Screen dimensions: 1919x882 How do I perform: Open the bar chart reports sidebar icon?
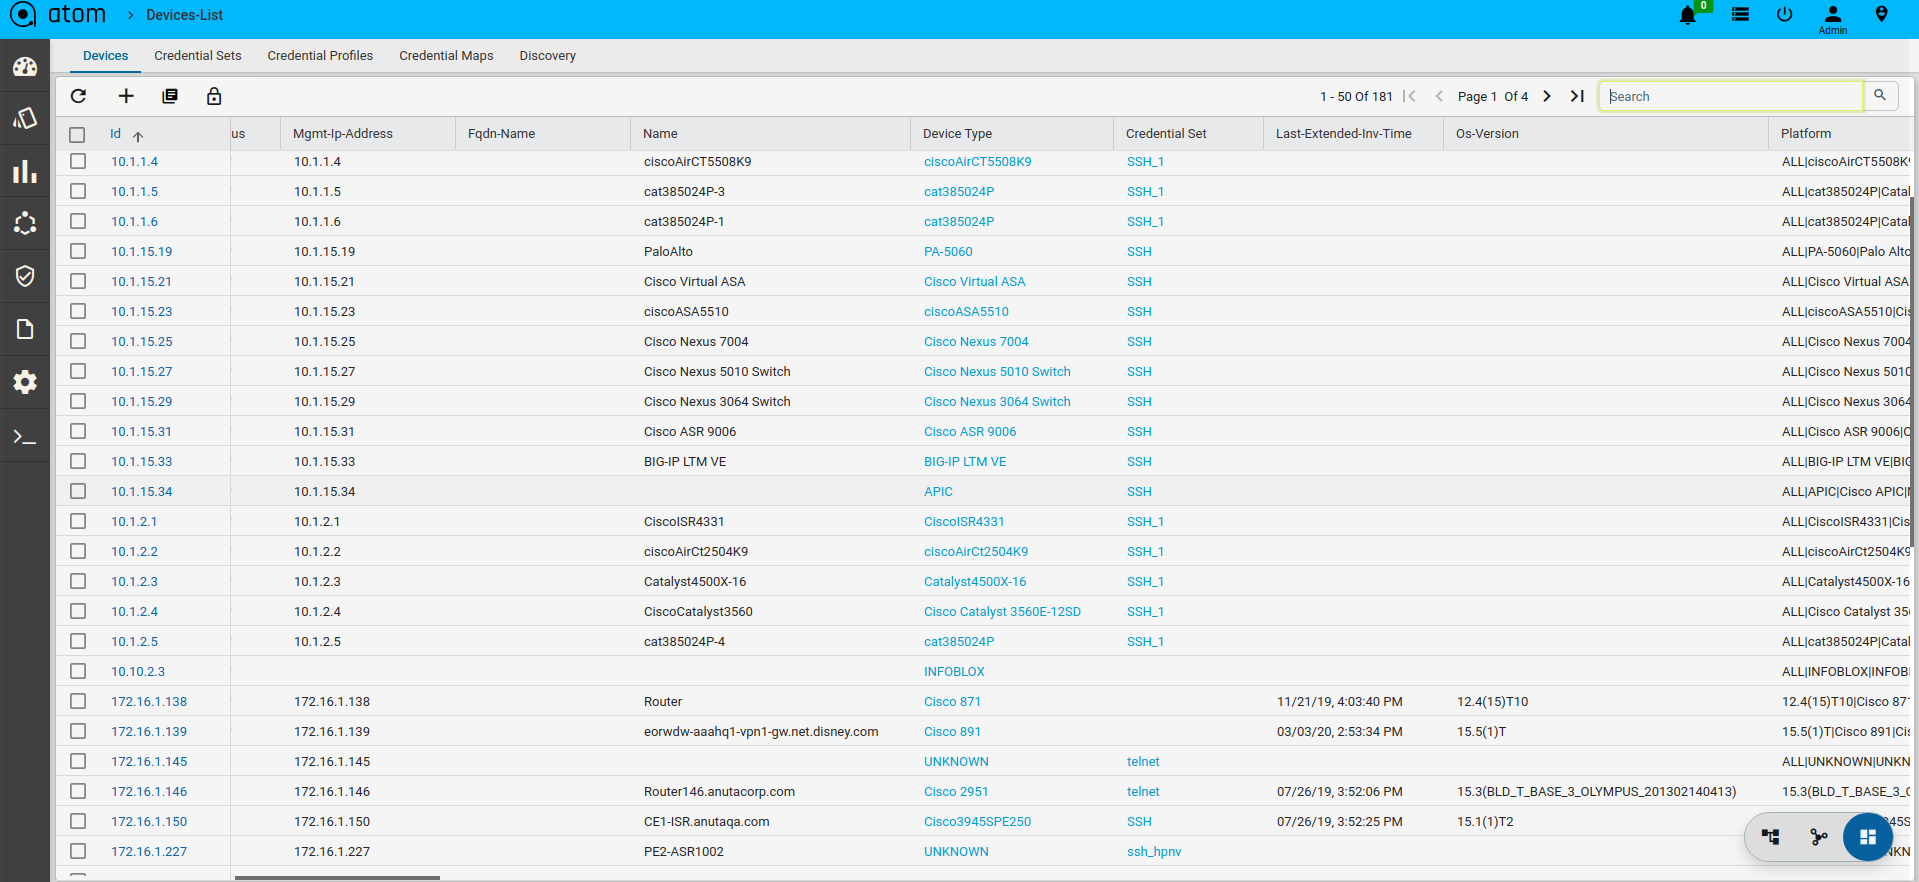(x=25, y=172)
